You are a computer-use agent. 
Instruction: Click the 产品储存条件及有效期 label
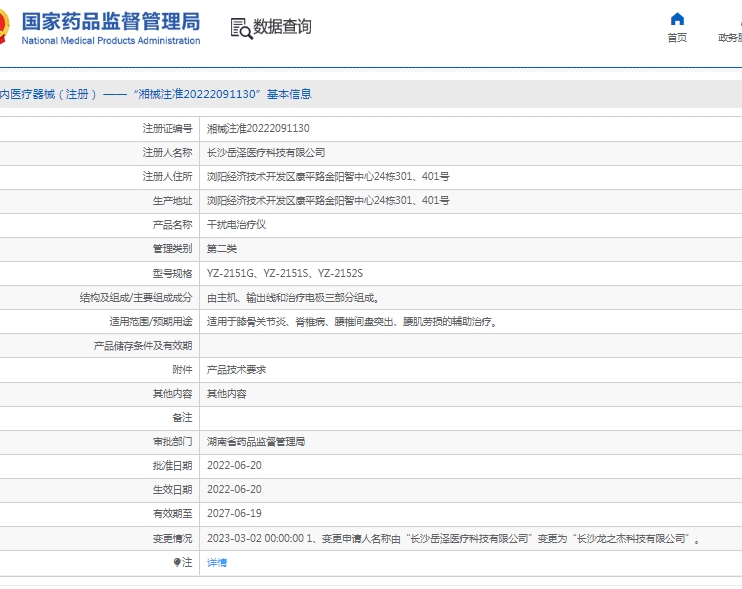coord(143,346)
